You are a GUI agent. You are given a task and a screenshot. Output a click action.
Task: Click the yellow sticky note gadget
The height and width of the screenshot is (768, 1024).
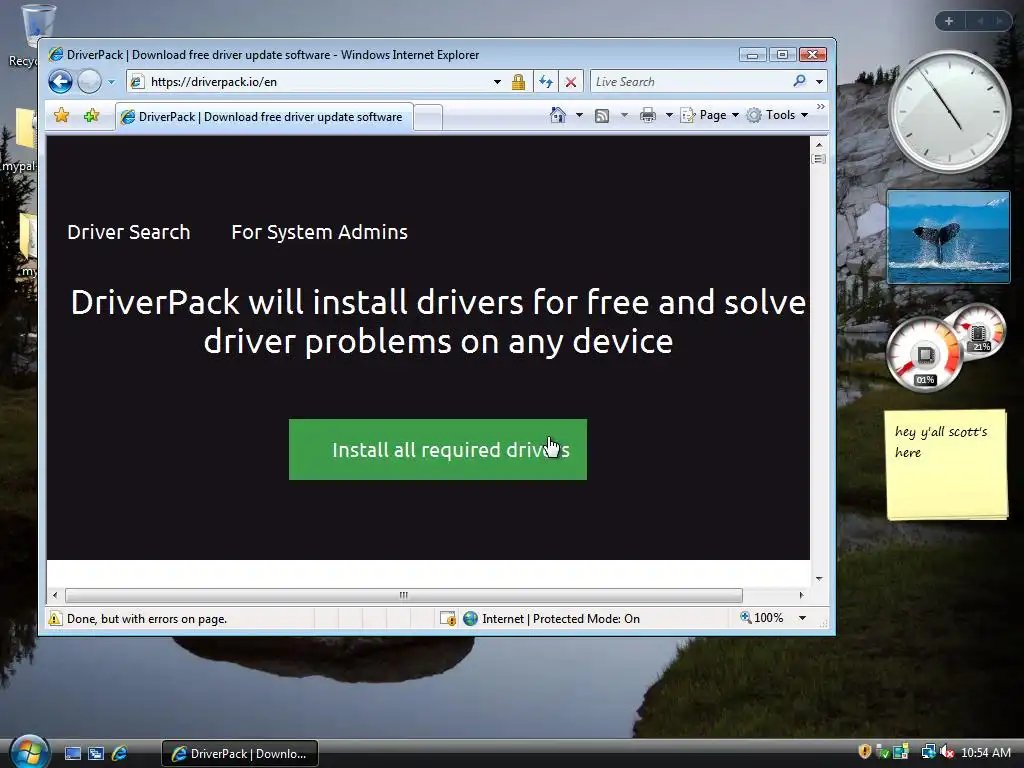[946, 464]
